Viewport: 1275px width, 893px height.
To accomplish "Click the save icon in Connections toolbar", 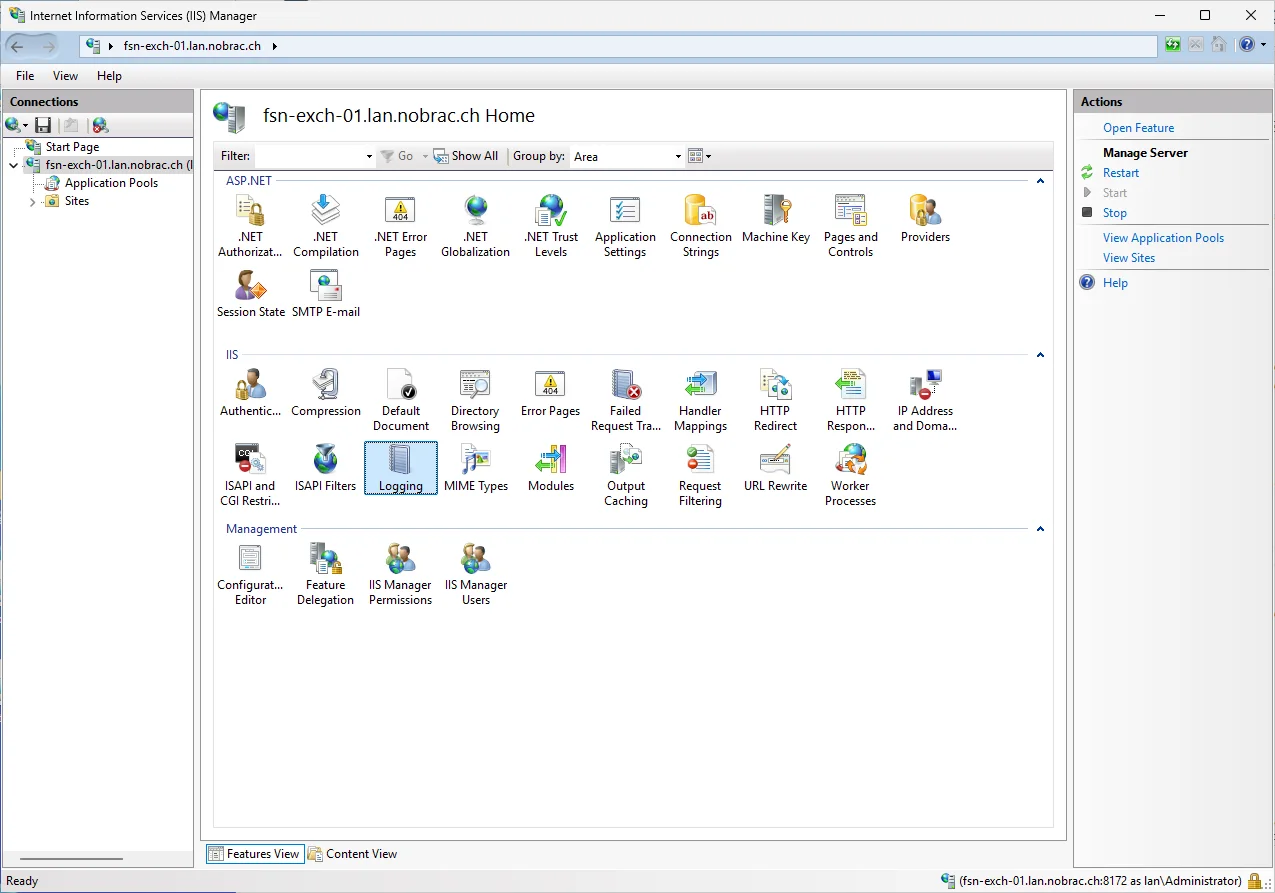I will pos(43,125).
